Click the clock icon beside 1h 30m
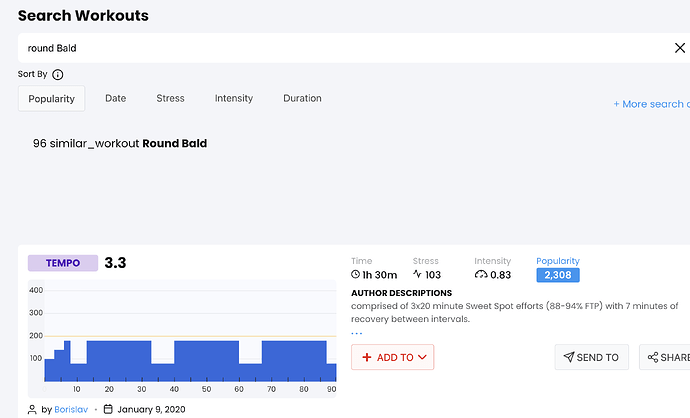 click(356, 275)
